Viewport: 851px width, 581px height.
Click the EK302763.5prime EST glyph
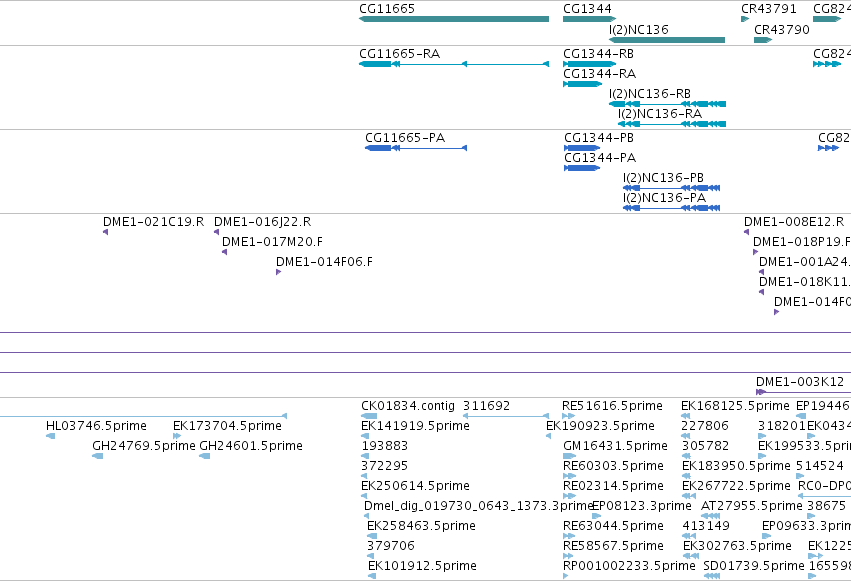point(691,557)
